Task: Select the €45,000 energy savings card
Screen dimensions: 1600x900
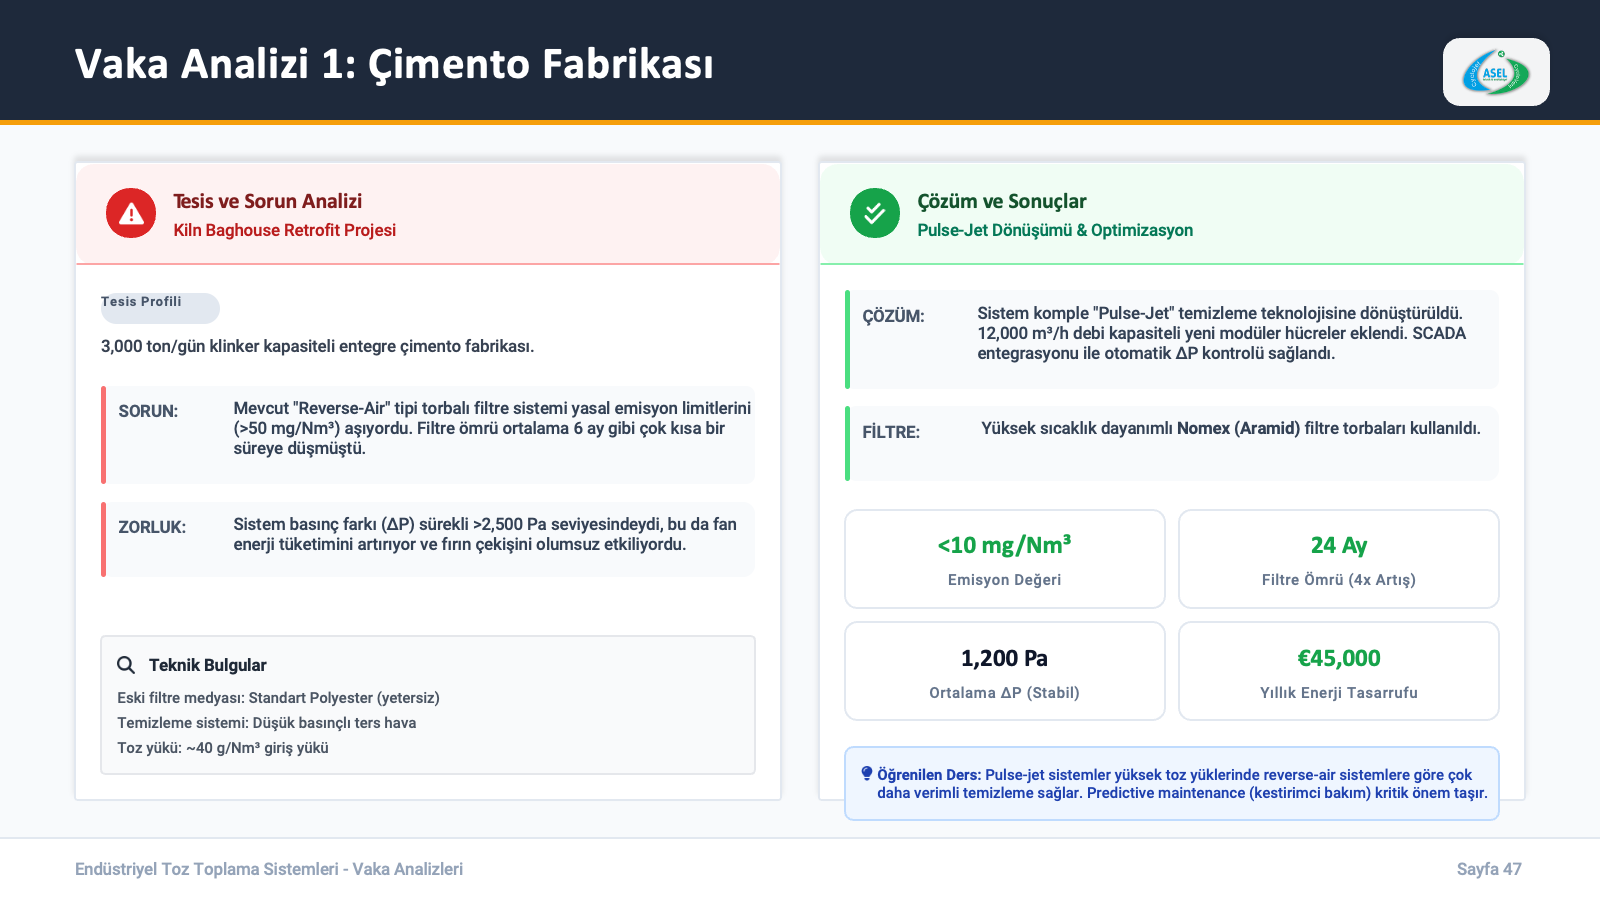Action: pos(1338,671)
